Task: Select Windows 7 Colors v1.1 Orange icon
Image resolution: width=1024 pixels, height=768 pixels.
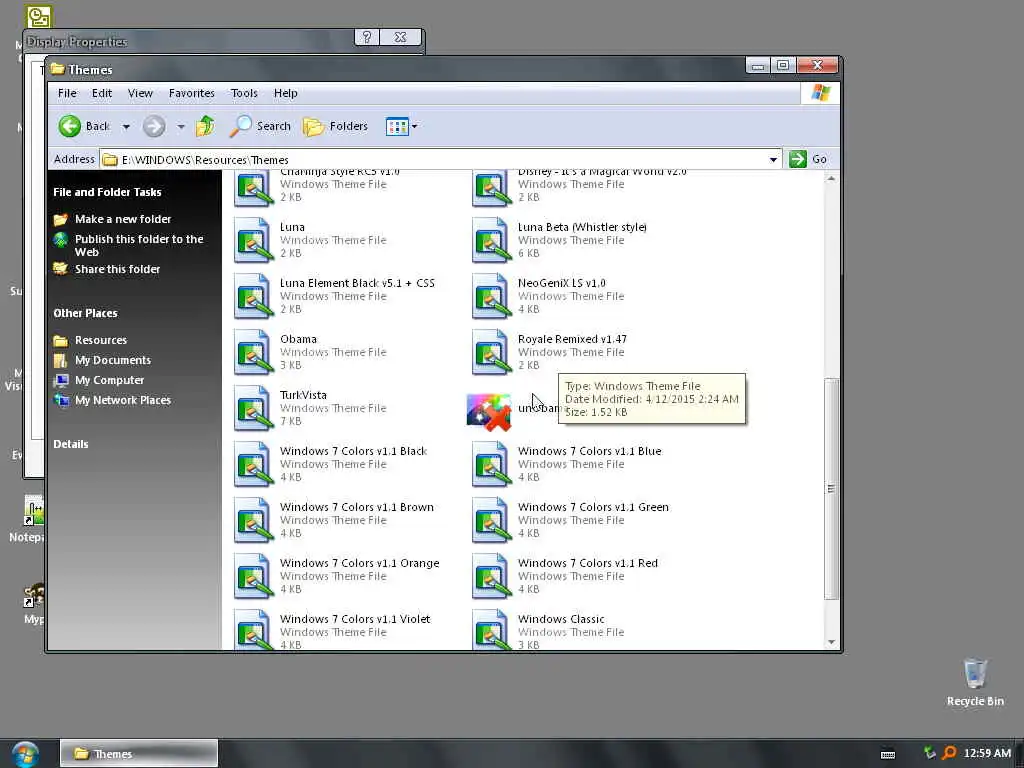Action: coord(253,577)
